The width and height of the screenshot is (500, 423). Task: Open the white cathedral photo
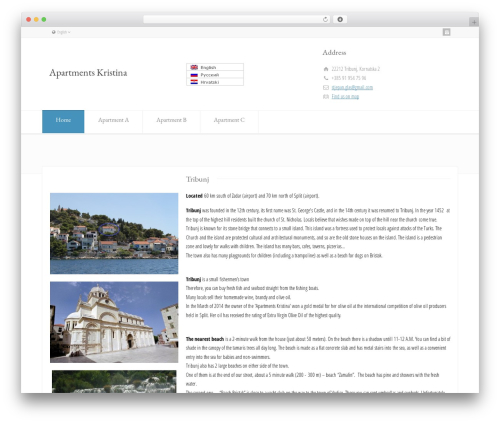coord(114,322)
